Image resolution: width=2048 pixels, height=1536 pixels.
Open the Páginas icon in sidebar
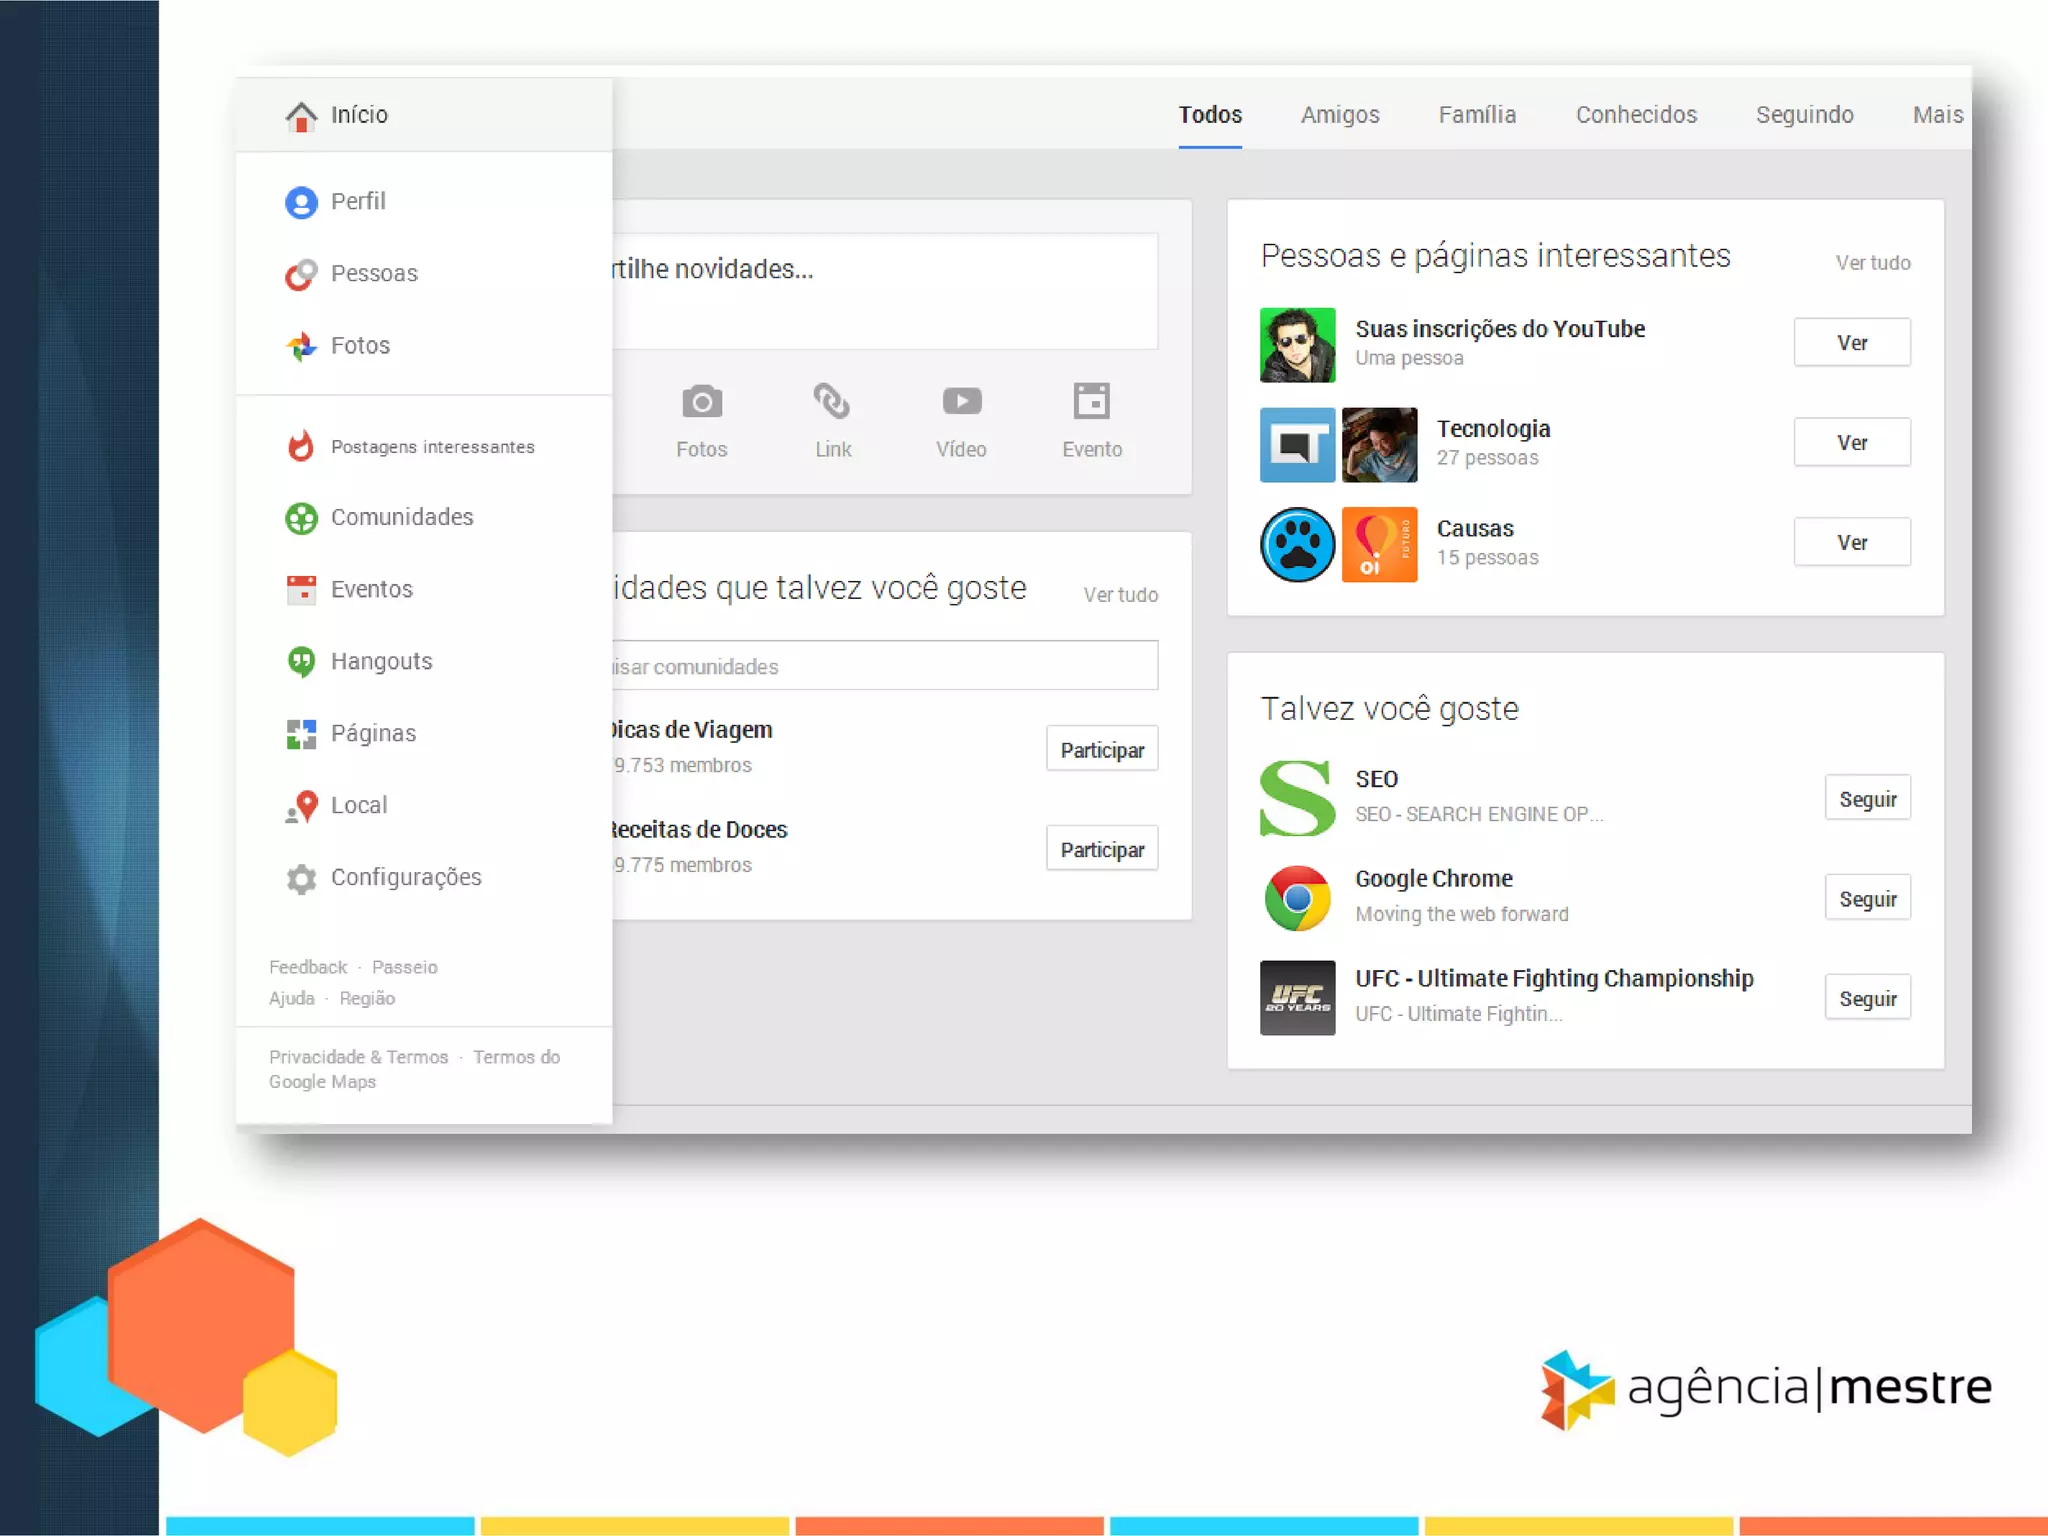pyautogui.click(x=301, y=734)
